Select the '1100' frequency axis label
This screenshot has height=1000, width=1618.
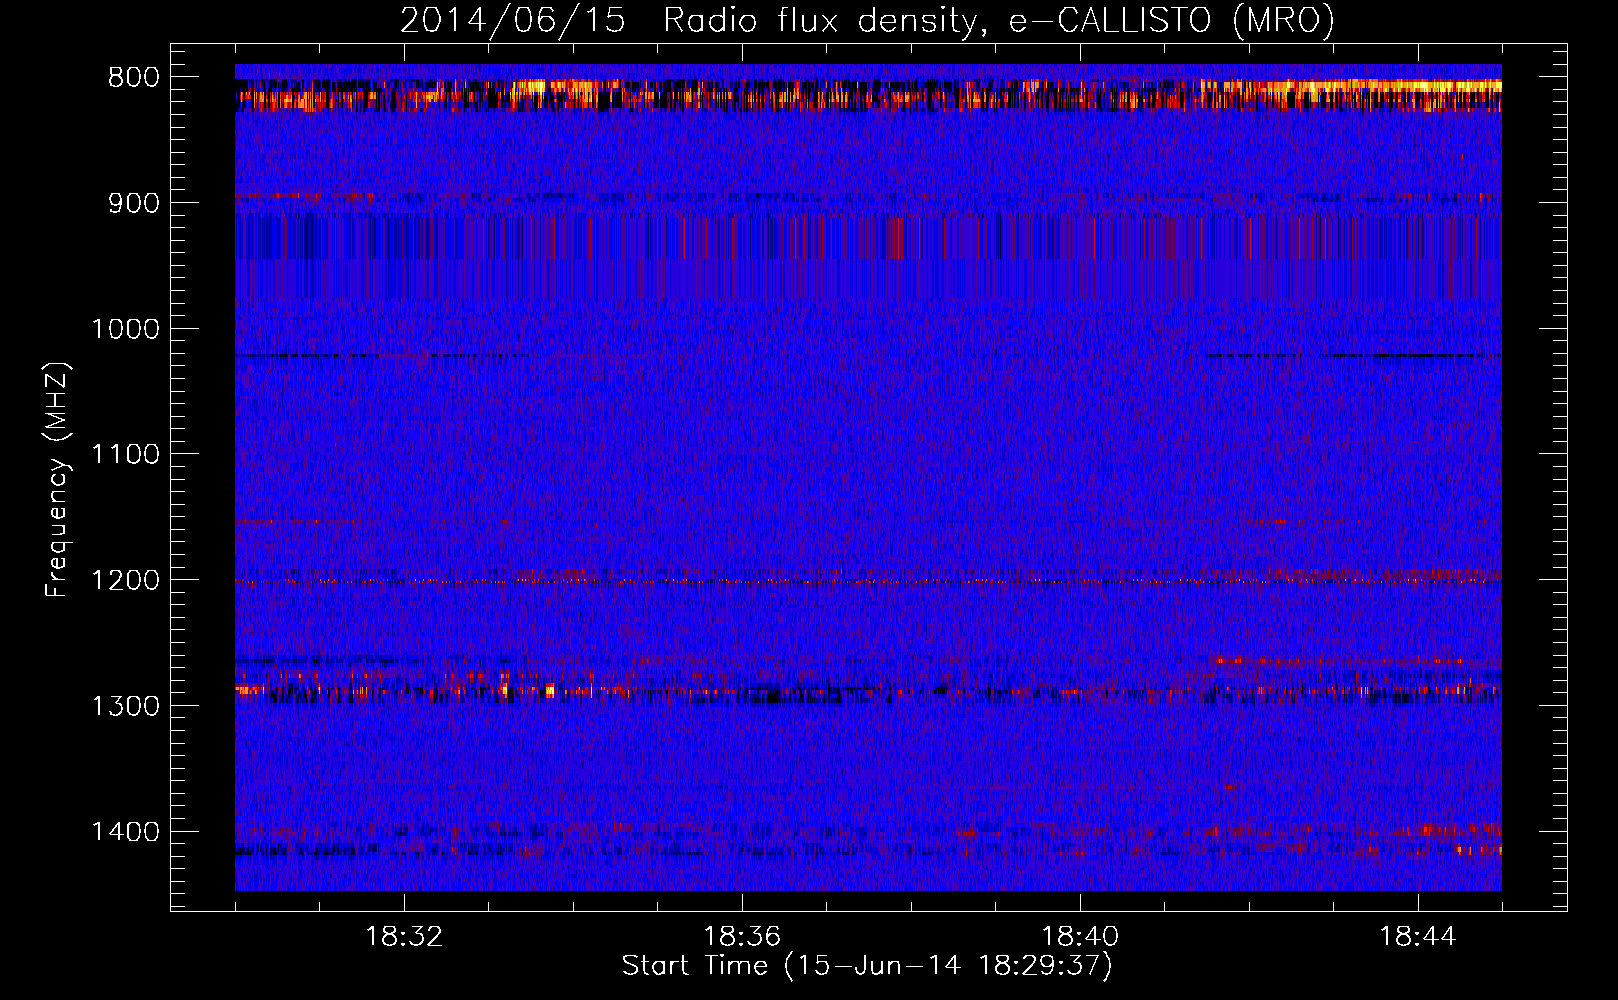click(x=125, y=455)
